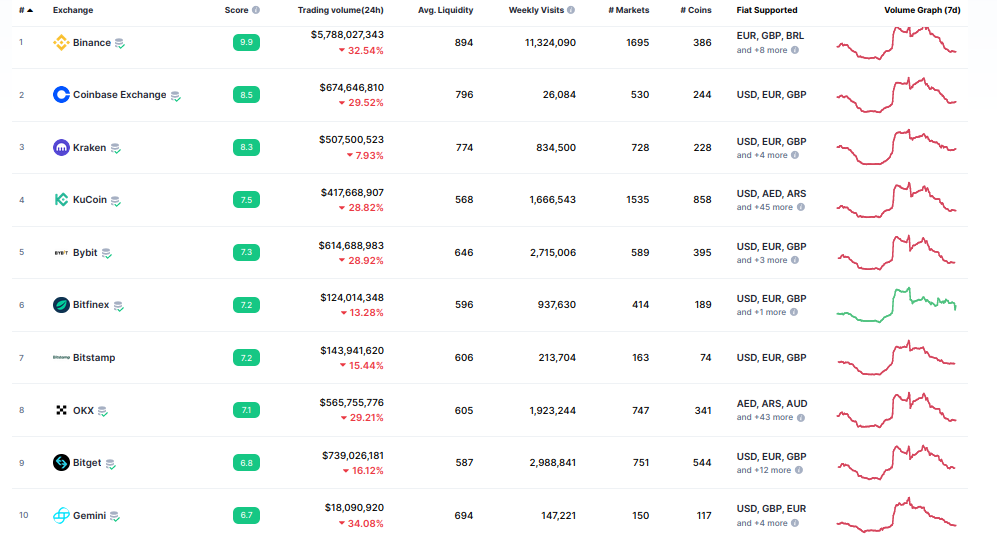Screen dimensions: 997x538
Task: Click the Fiat Supported column header
Action: 767,10
